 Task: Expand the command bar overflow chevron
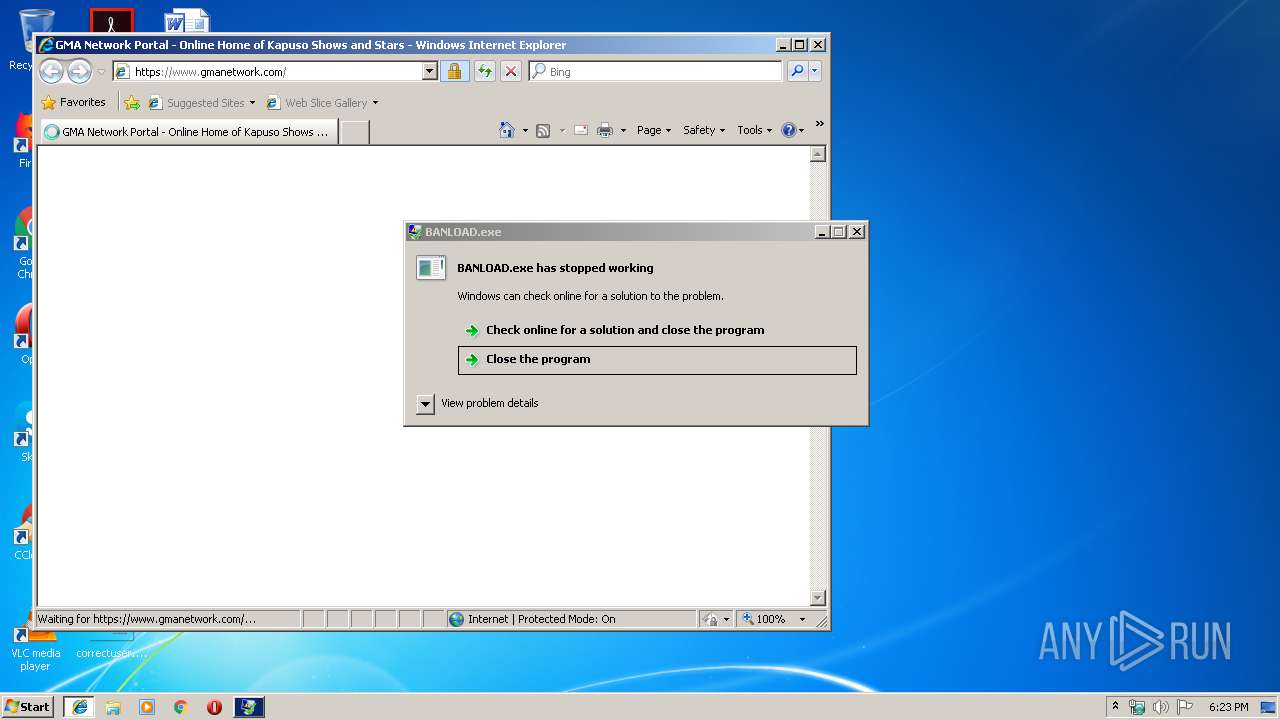pyautogui.click(x=819, y=124)
